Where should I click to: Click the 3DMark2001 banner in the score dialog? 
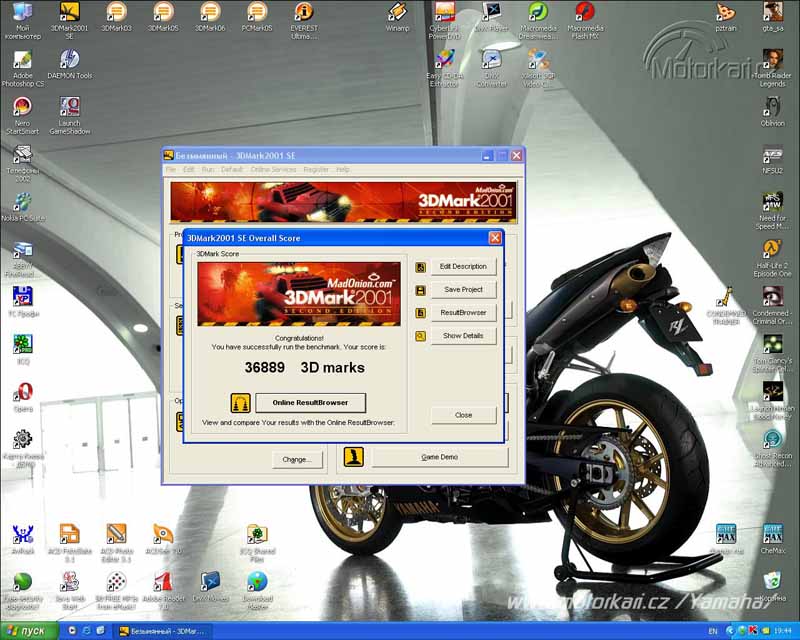(x=299, y=294)
